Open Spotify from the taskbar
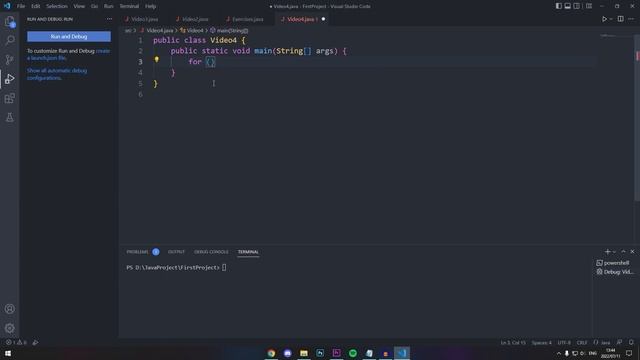The width and height of the screenshot is (640, 360). click(x=353, y=353)
